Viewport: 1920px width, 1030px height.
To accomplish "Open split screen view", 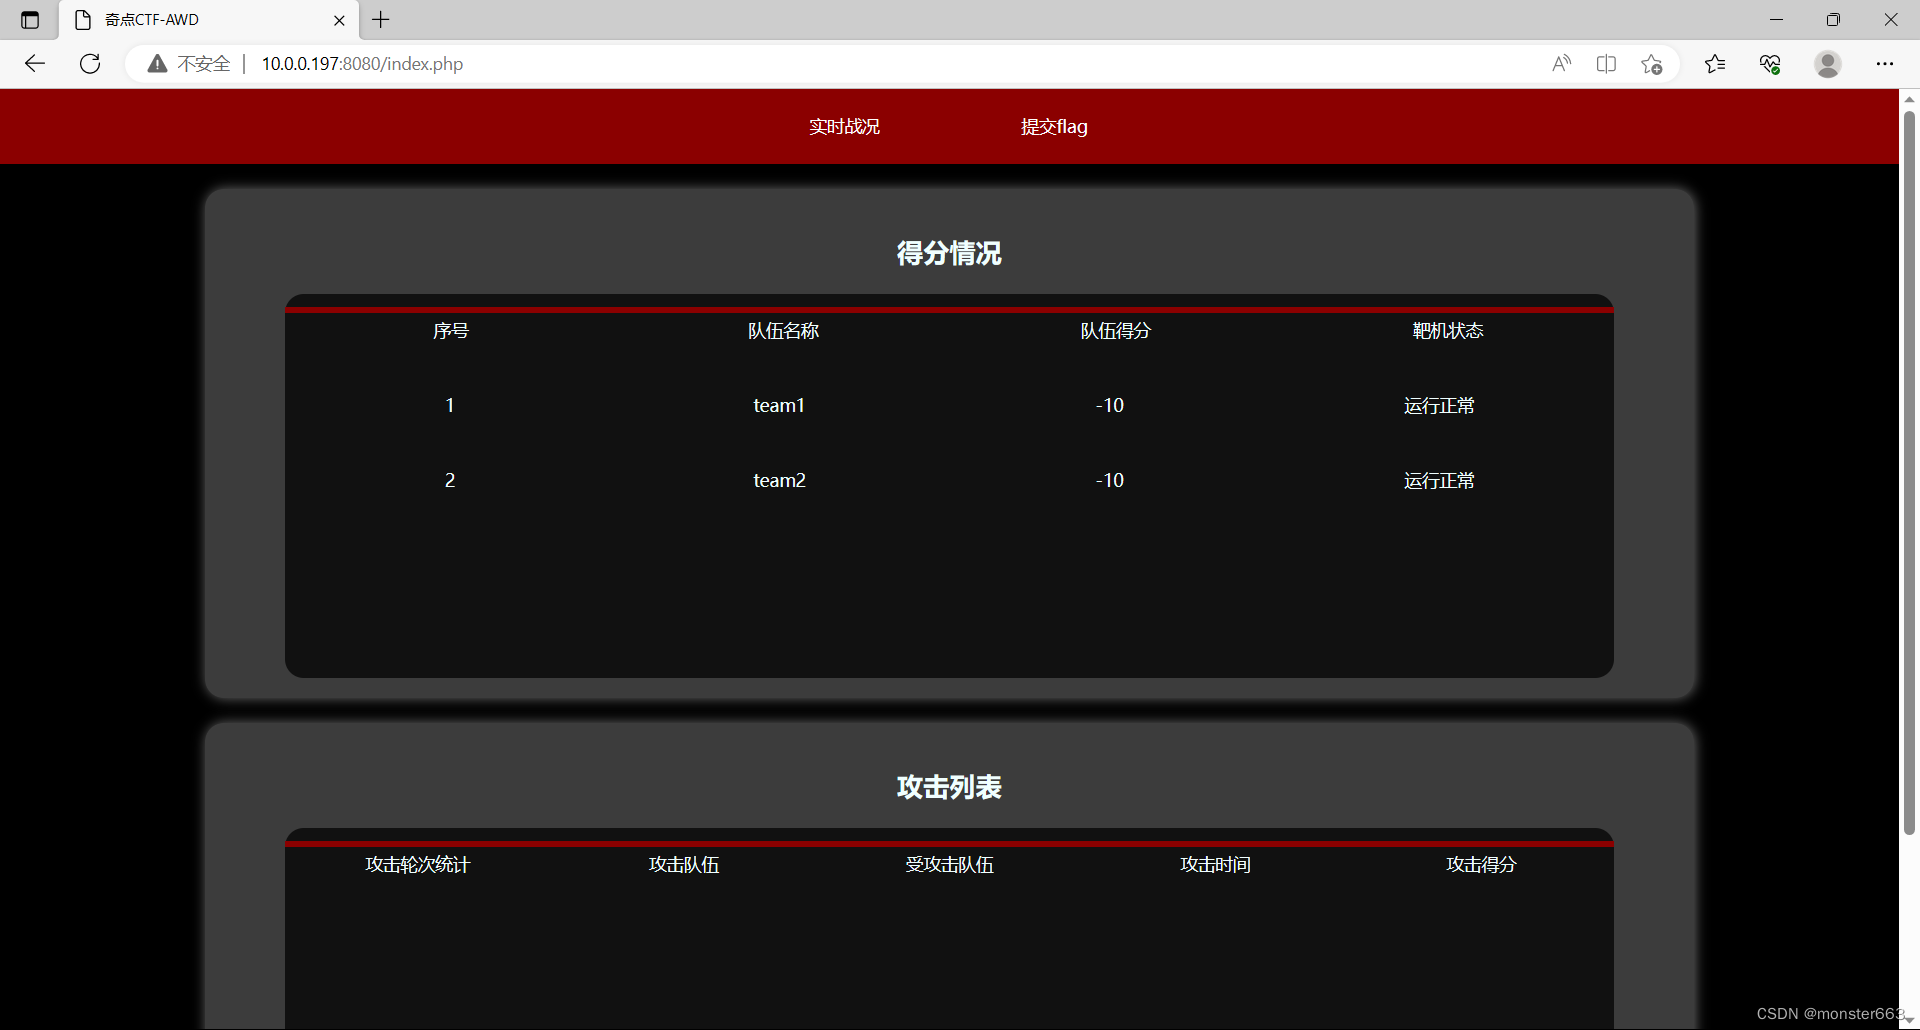I will click(1606, 64).
